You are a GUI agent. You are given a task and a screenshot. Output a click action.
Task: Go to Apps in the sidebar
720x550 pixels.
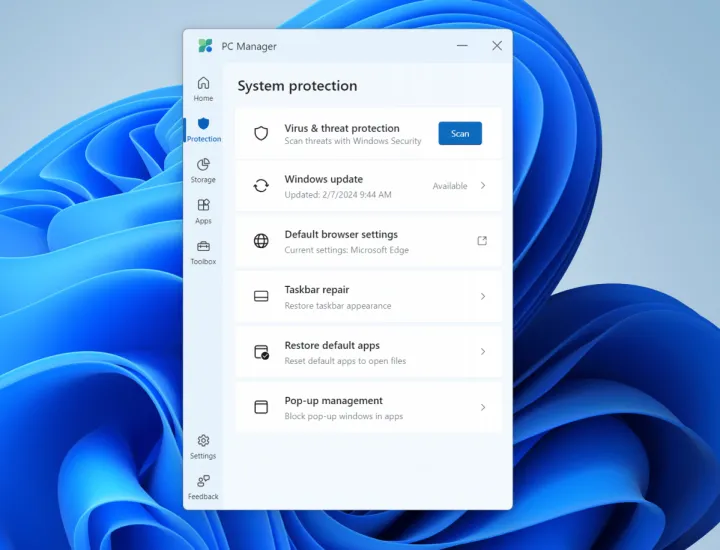[203, 206]
